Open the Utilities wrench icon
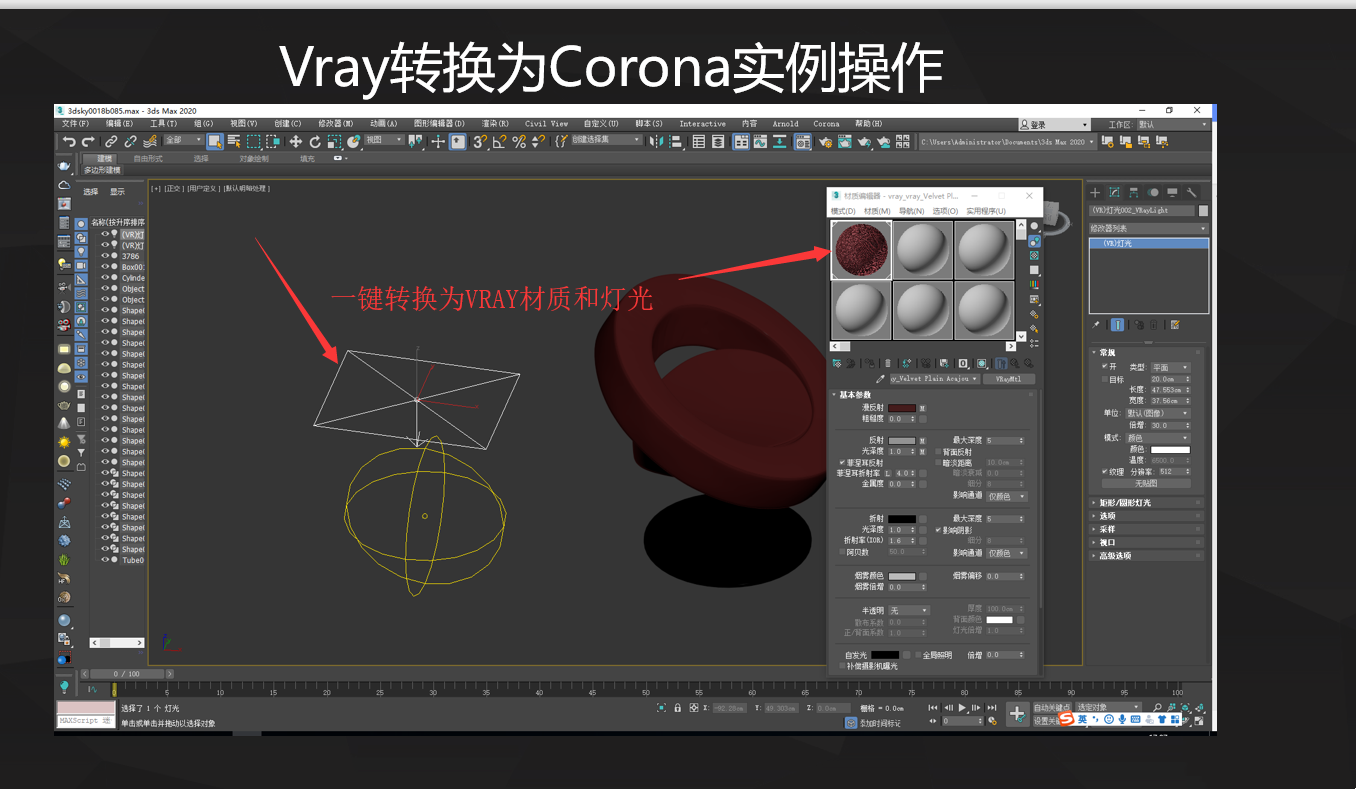Viewport: 1356px width, 789px height. coord(1191,193)
